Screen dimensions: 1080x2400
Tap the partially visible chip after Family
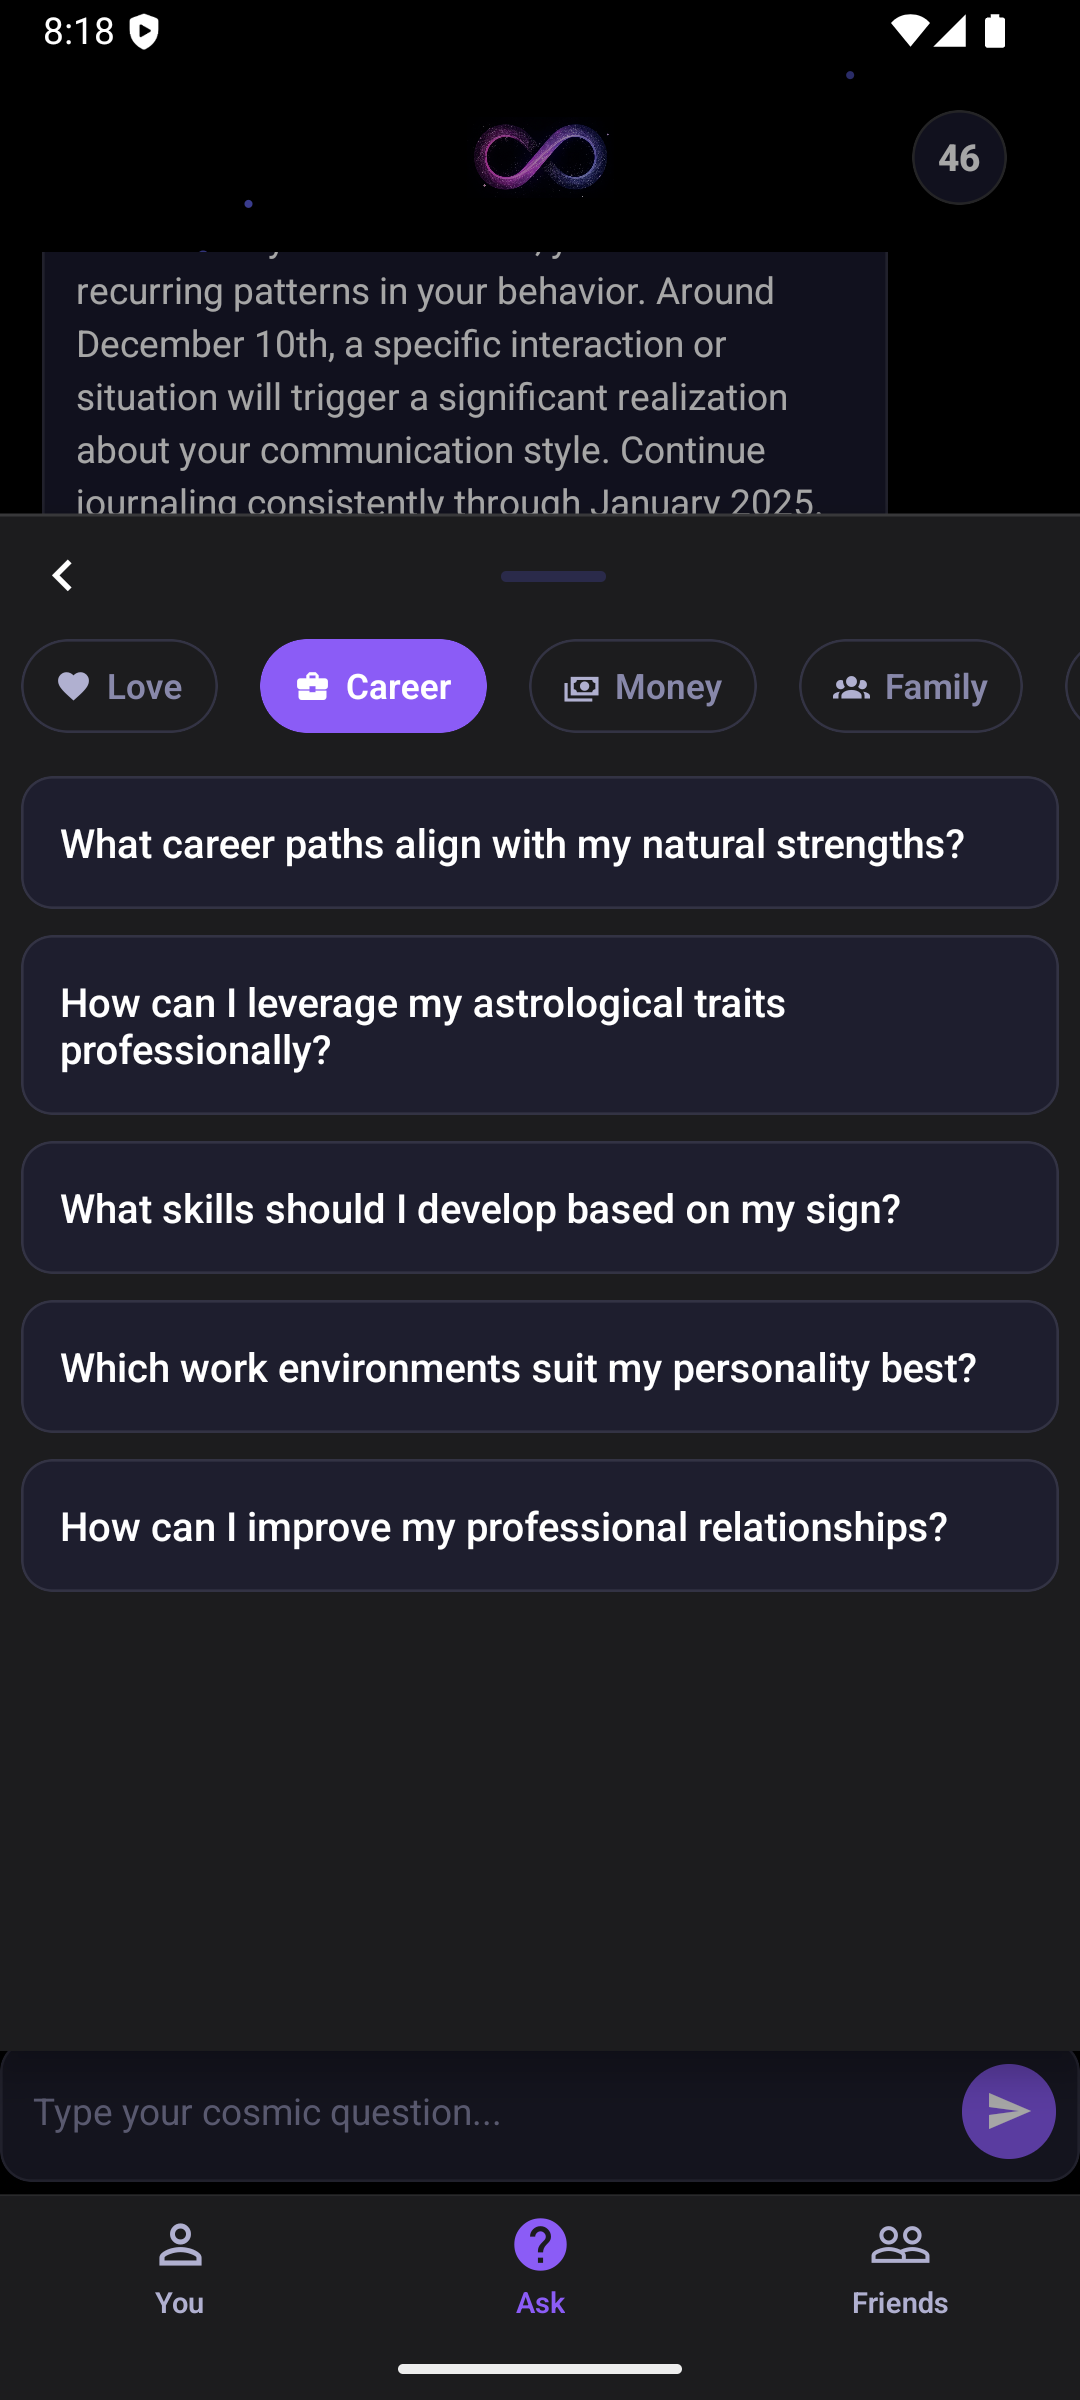coord(1072,686)
